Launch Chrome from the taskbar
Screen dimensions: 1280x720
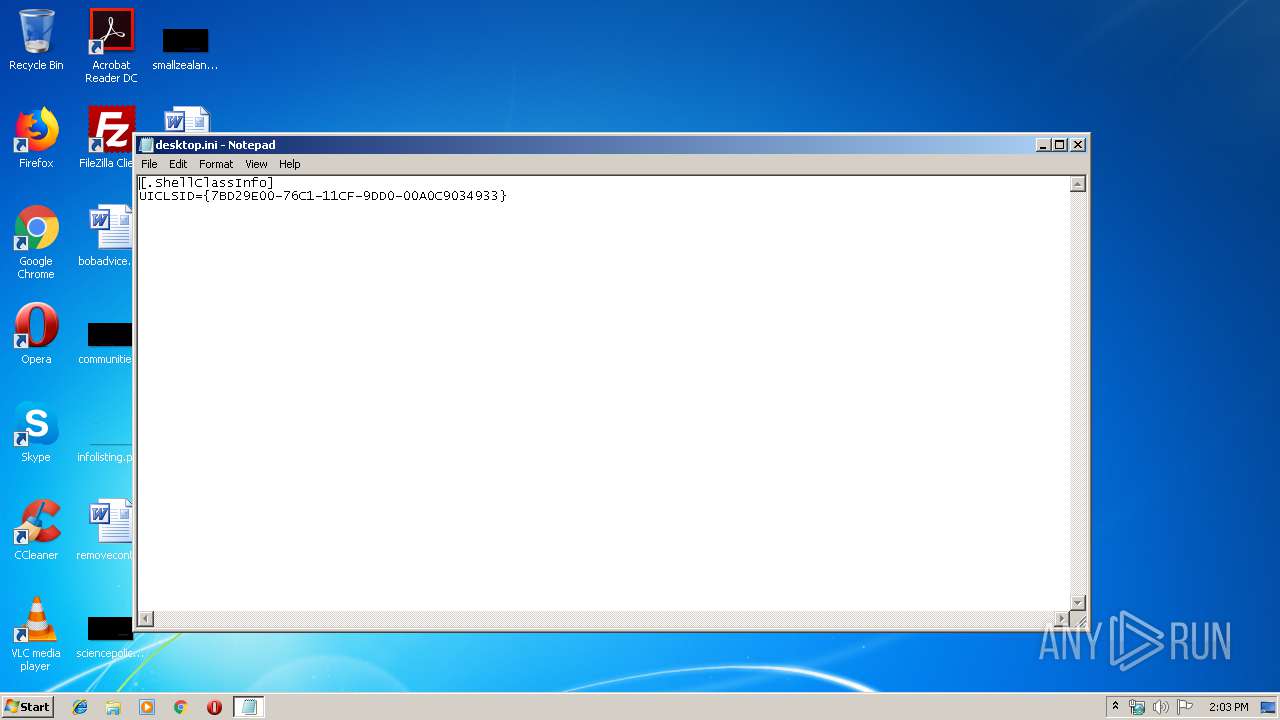point(180,707)
